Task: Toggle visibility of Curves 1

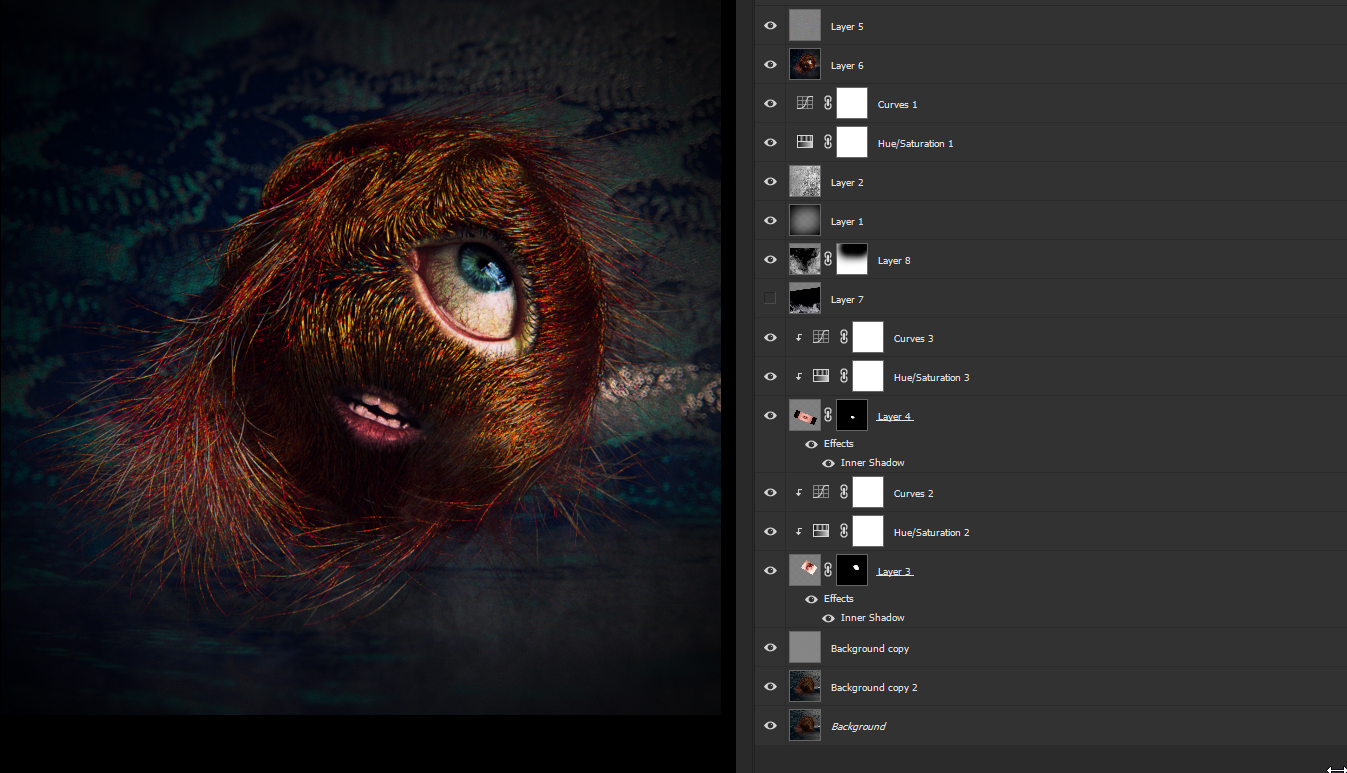Action: click(x=770, y=103)
